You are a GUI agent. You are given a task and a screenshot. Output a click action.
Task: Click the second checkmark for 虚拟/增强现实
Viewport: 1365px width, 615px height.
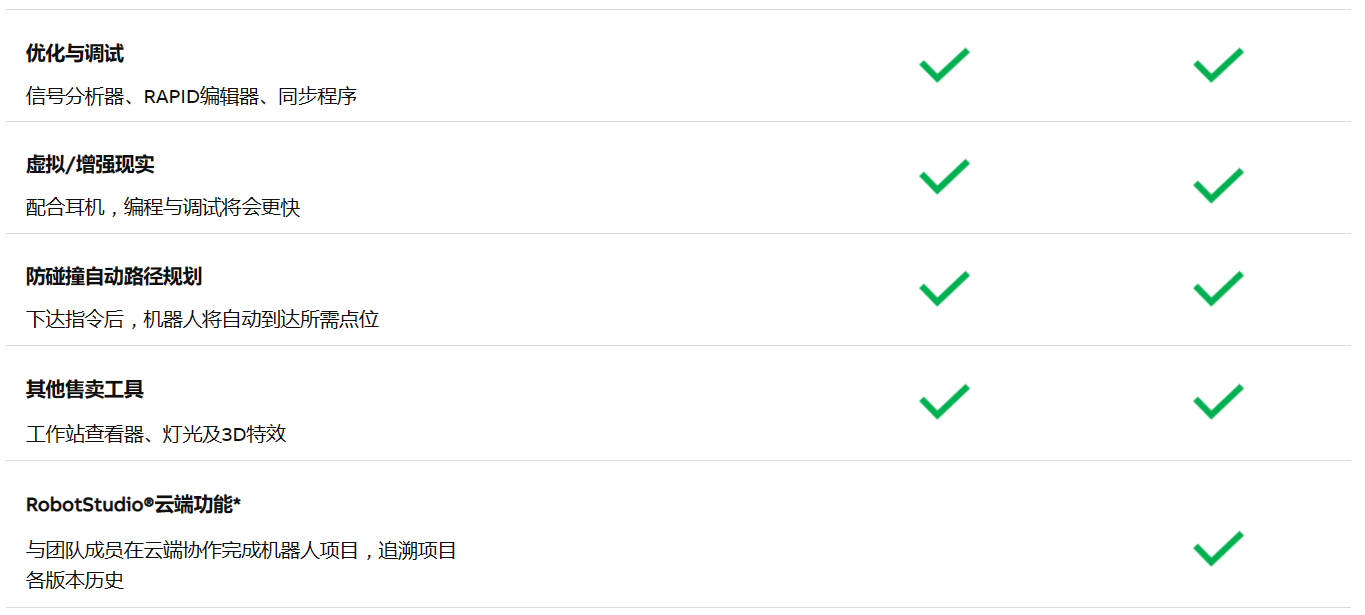1218,186
